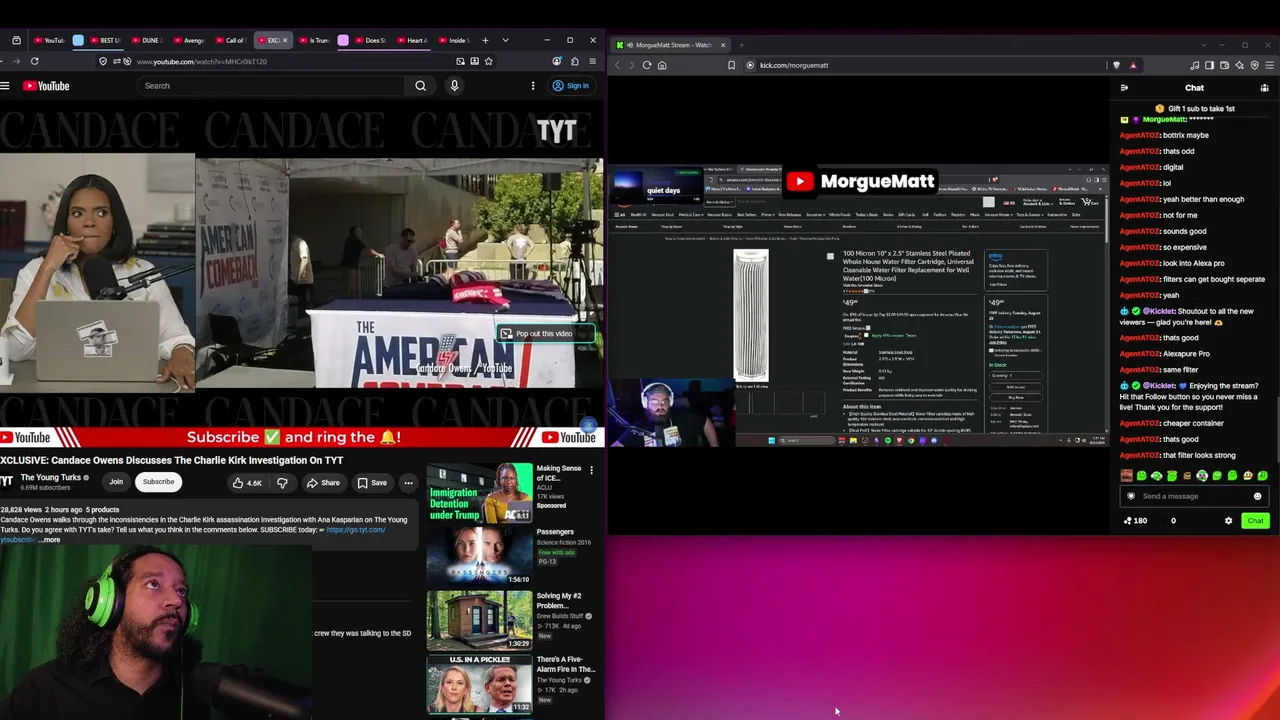This screenshot has height=720, width=1280.
Task: Click the 'Passengers' recommended video title
Action: click(555, 532)
